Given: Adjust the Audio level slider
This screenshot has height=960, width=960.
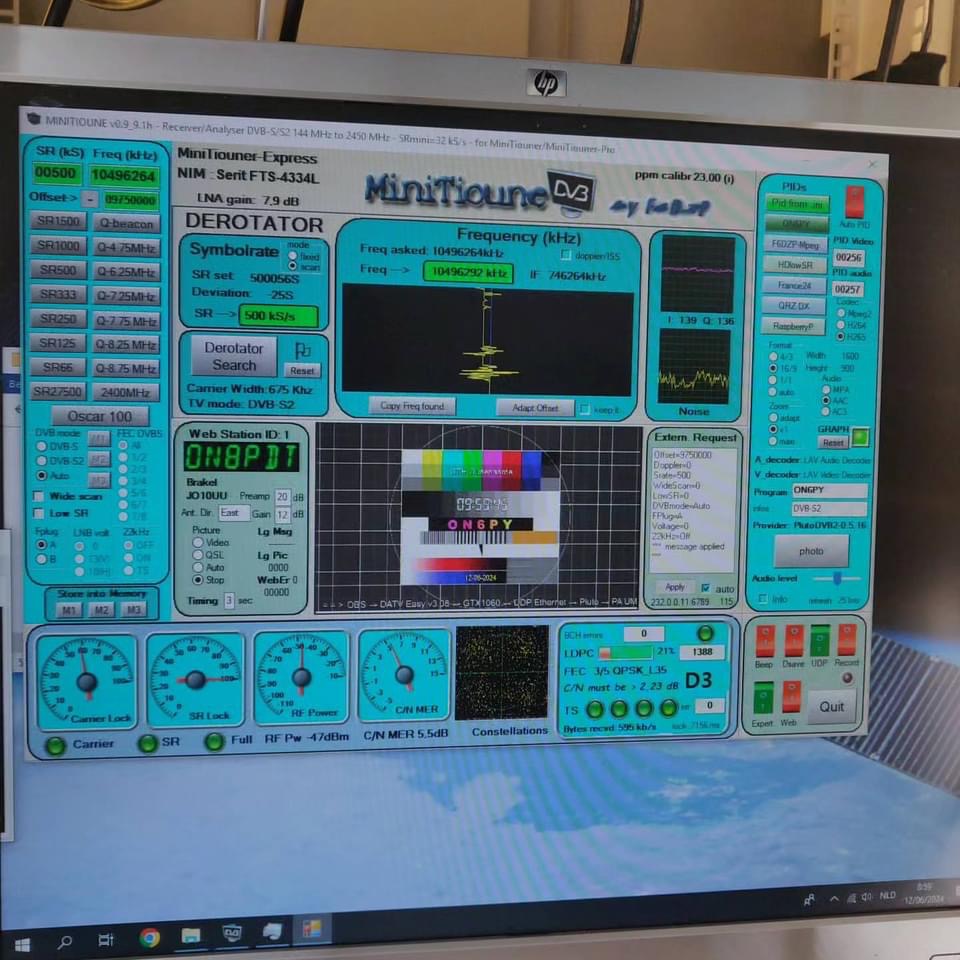Looking at the screenshot, I should pos(837,578).
